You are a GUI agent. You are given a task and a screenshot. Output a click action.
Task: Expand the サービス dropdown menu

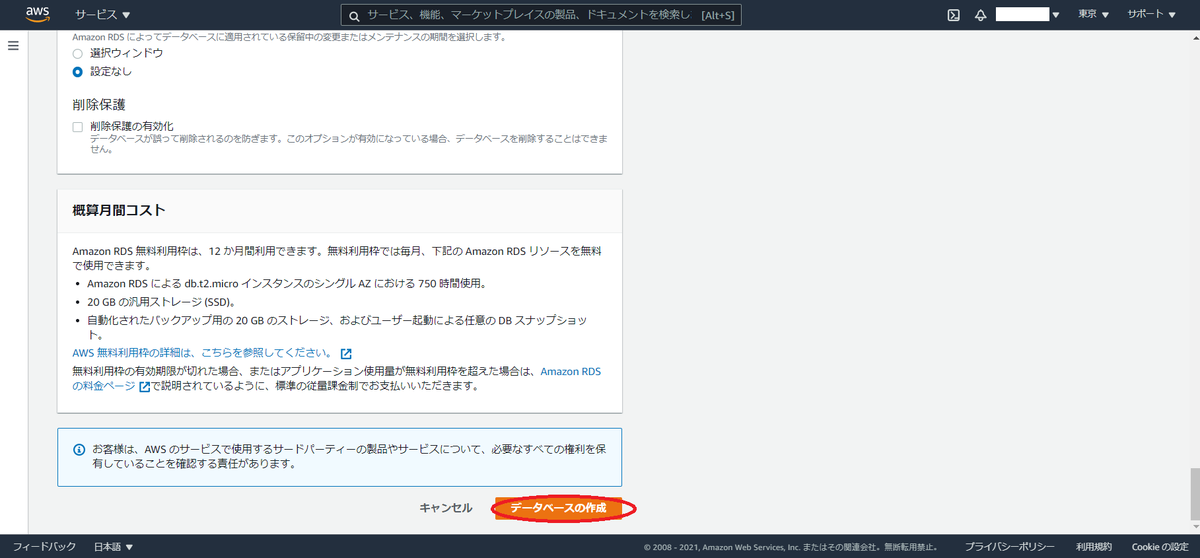pos(102,15)
